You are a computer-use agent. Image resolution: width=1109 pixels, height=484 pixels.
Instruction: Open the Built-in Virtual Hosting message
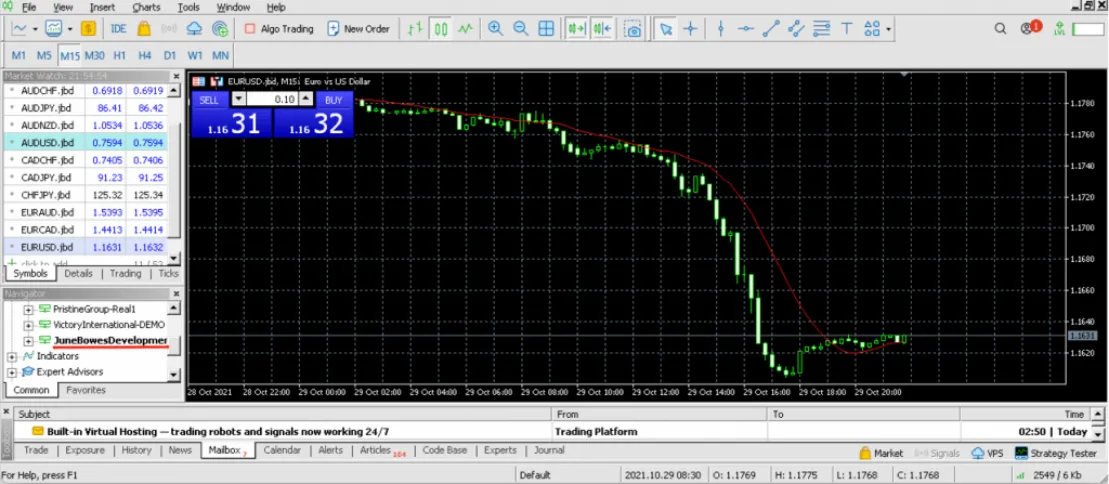tap(218, 431)
